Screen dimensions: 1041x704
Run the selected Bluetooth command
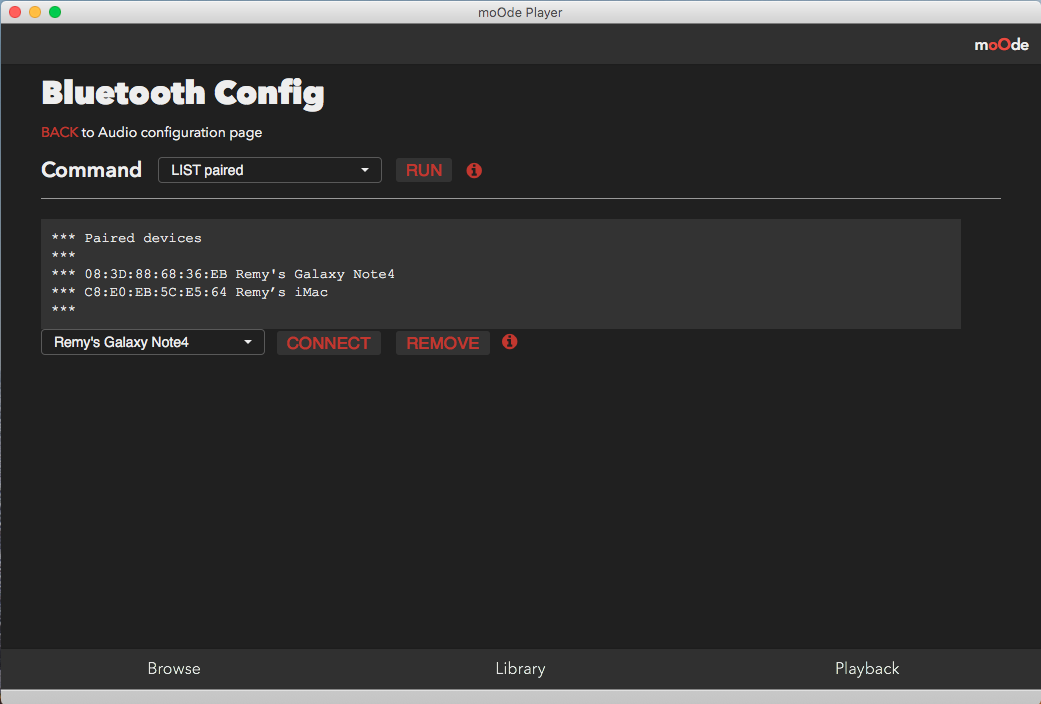coord(424,170)
